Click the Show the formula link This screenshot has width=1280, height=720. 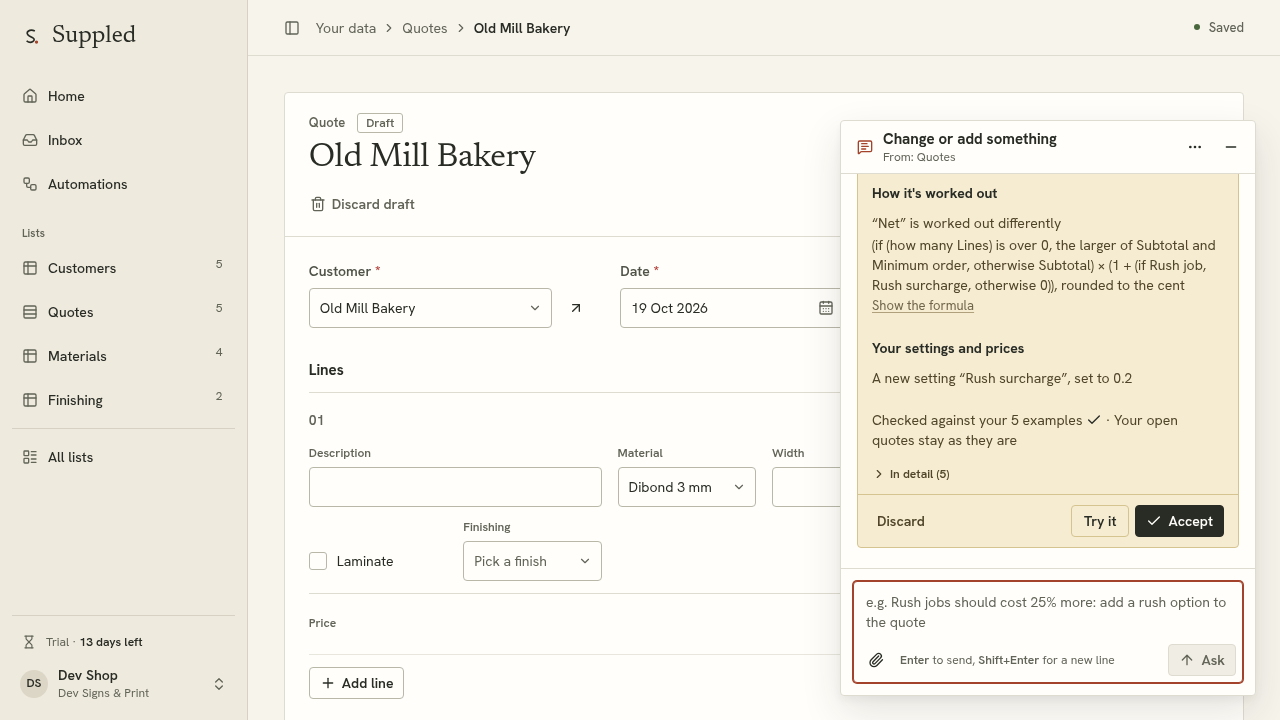coord(923,305)
